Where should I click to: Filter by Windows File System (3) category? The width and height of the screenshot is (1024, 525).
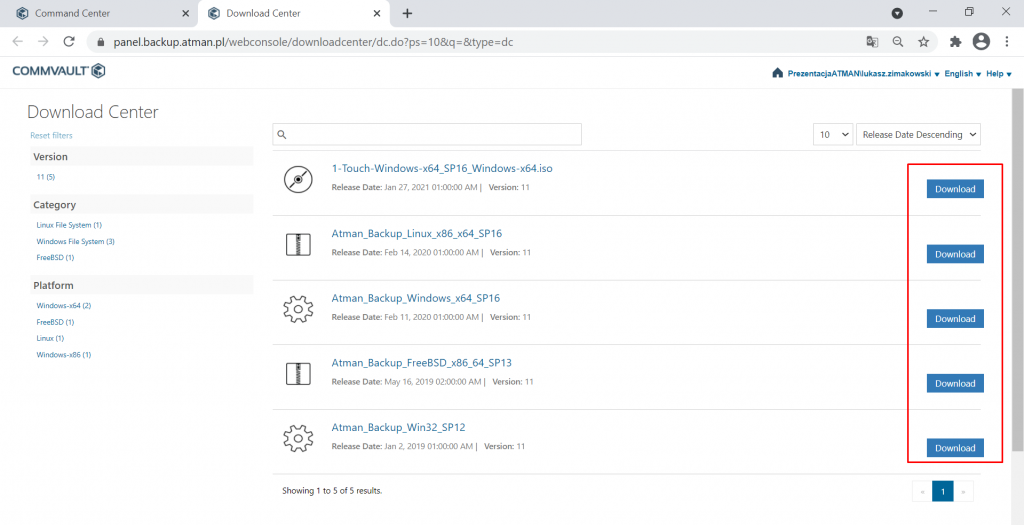[76, 242]
